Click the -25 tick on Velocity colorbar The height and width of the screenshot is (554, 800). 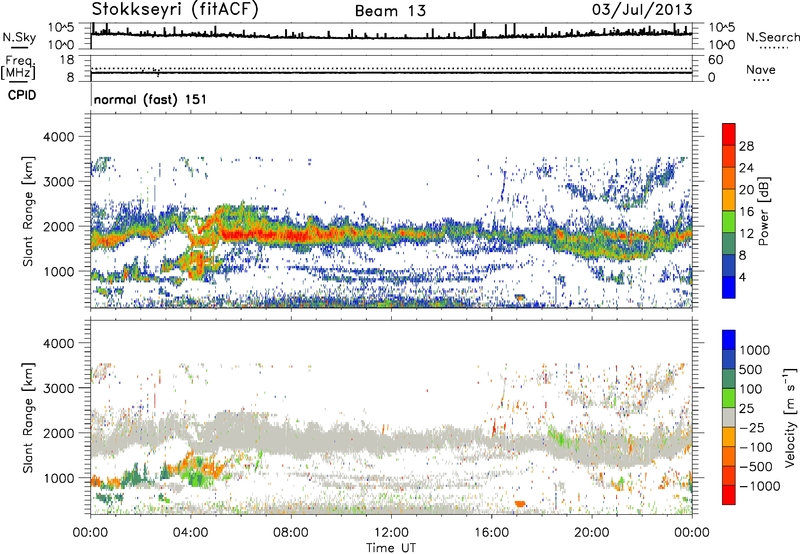[752, 428]
